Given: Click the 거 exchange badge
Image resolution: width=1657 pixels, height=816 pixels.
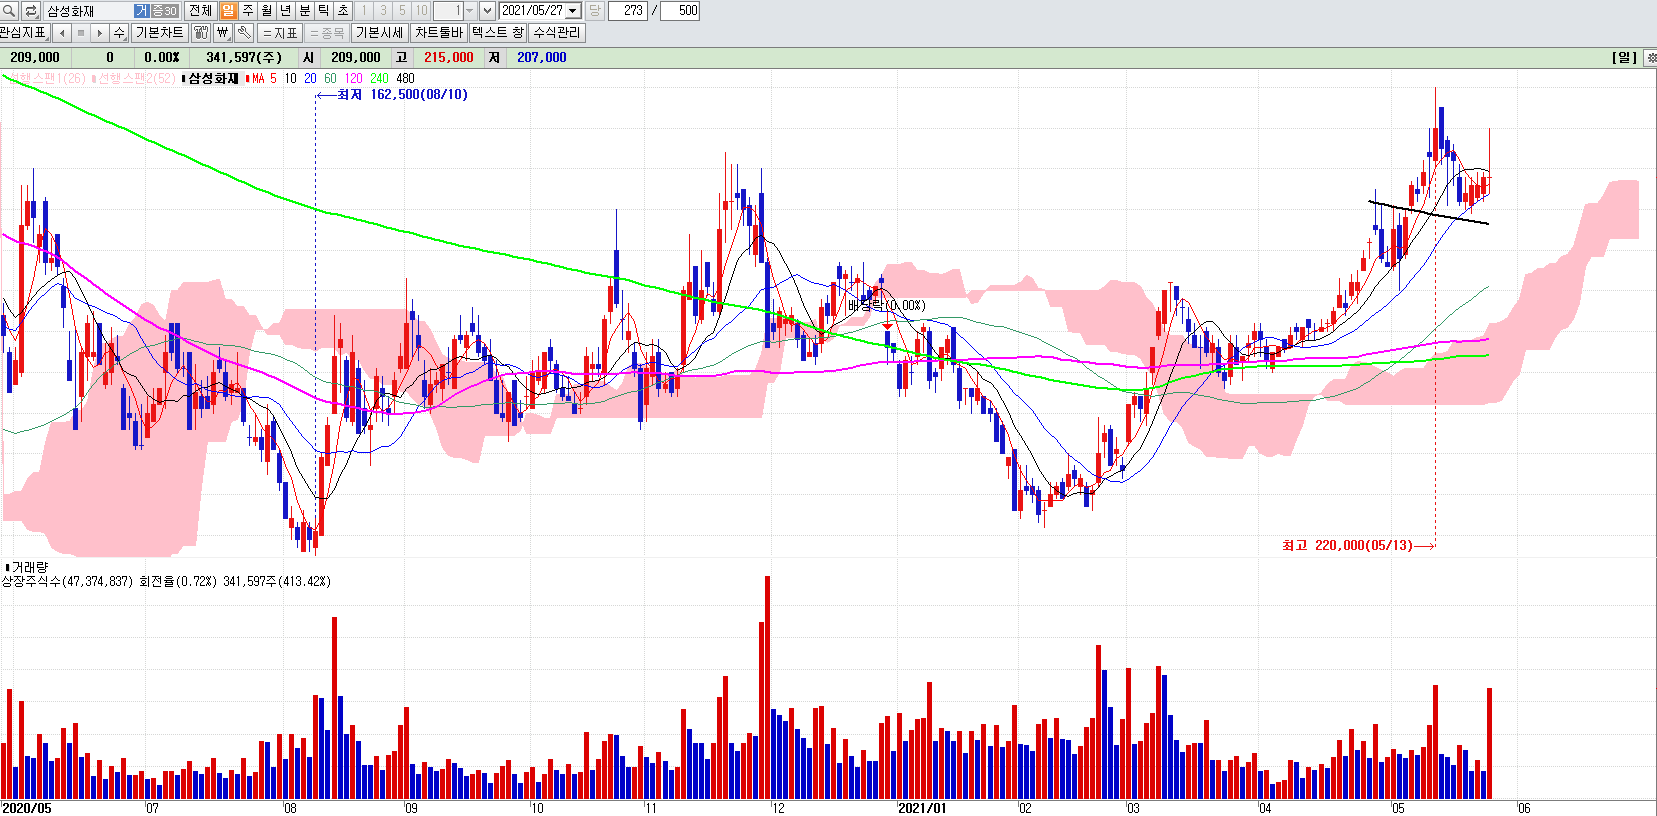Looking at the screenshot, I should click(142, 11).
